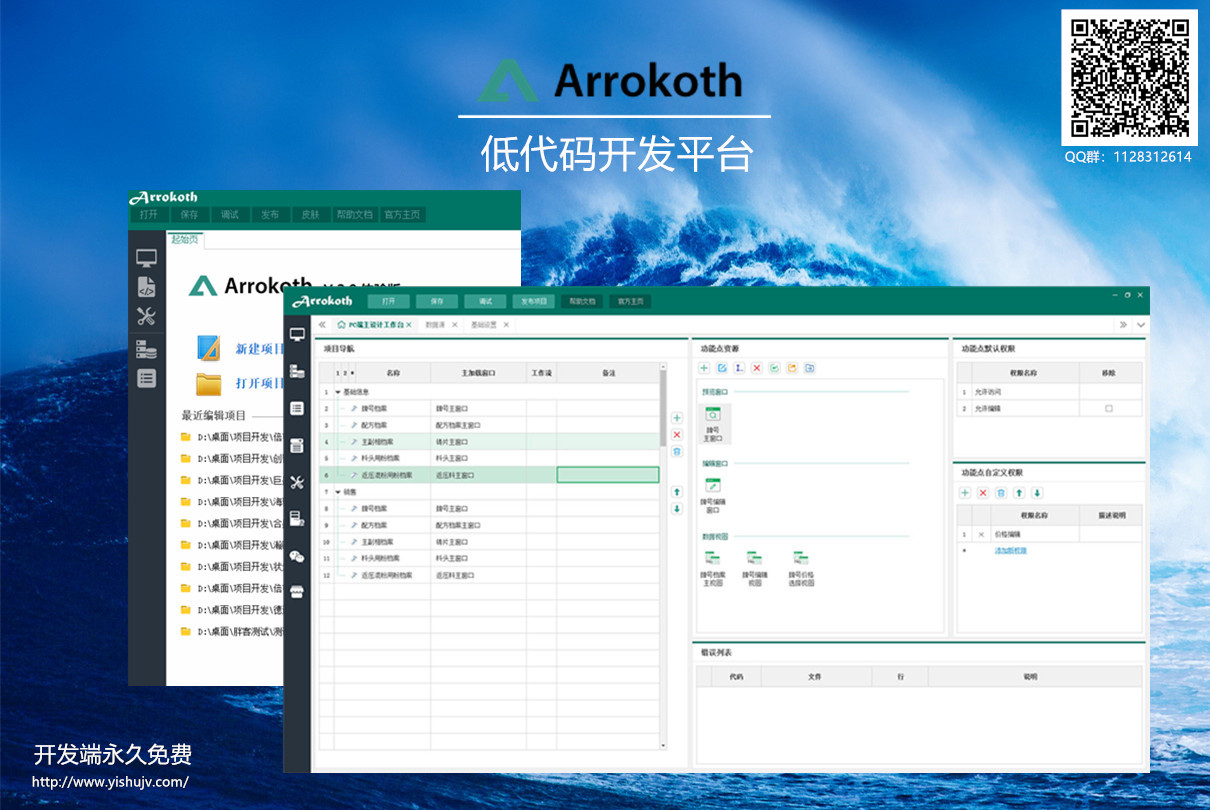This screenshot has width=1210, height=810.
Task: Click the green check icon in 功能点资源 toolbar
Action: (775, 368)
